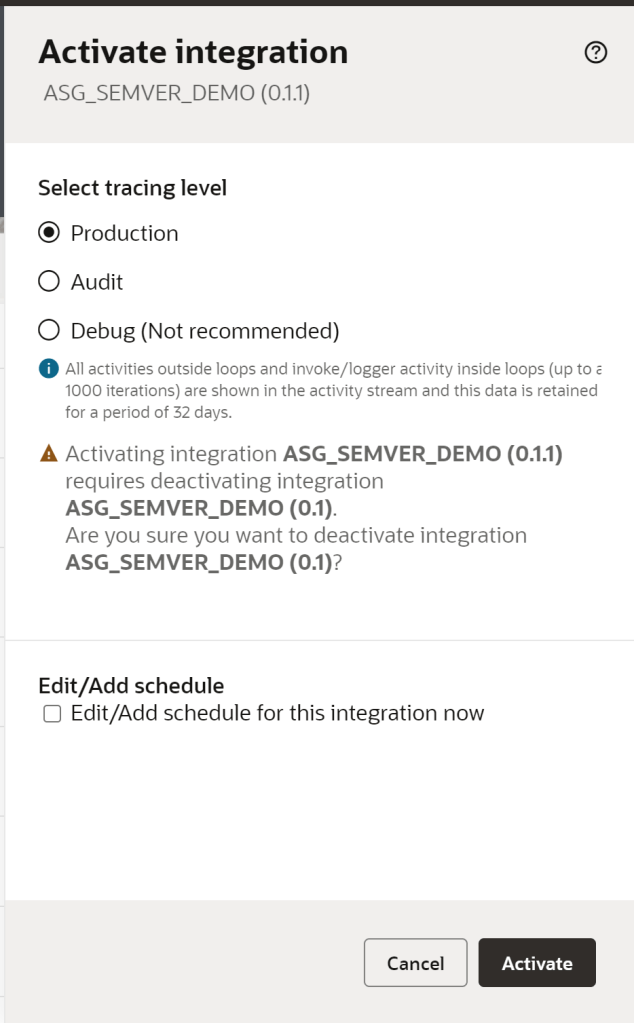Click the "Production" label text
The width and height of the screenshot is (634, 1023).
(124, 233)
